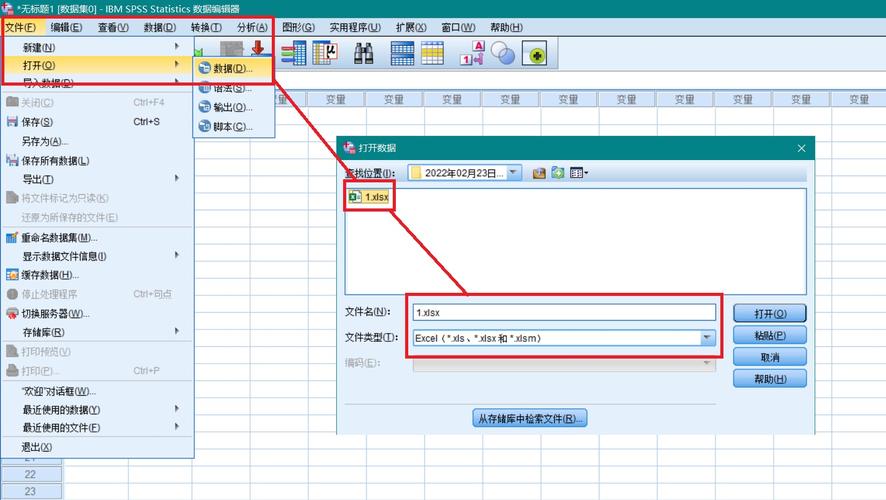The image size is (886, 500).
Task: Choose Exit (退出) in File menu
Action: (x=36, y=447)
